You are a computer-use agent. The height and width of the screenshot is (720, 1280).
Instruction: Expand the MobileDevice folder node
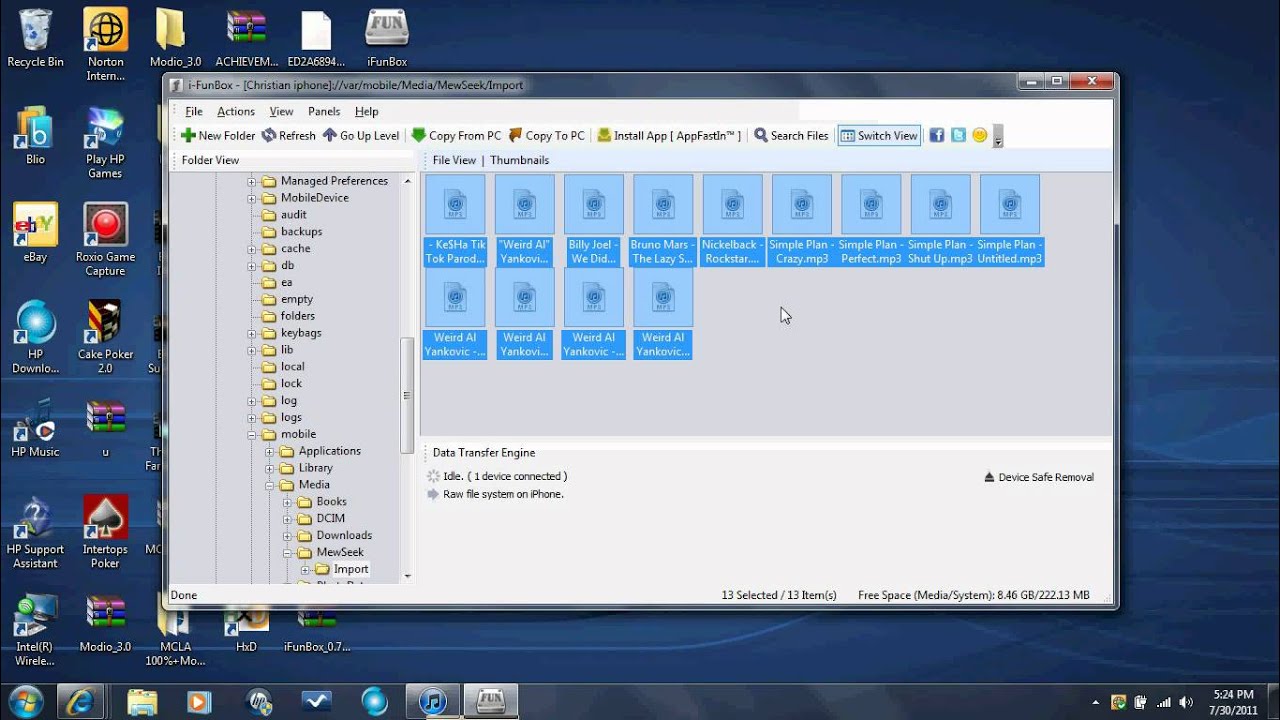[x=252, y=198]
